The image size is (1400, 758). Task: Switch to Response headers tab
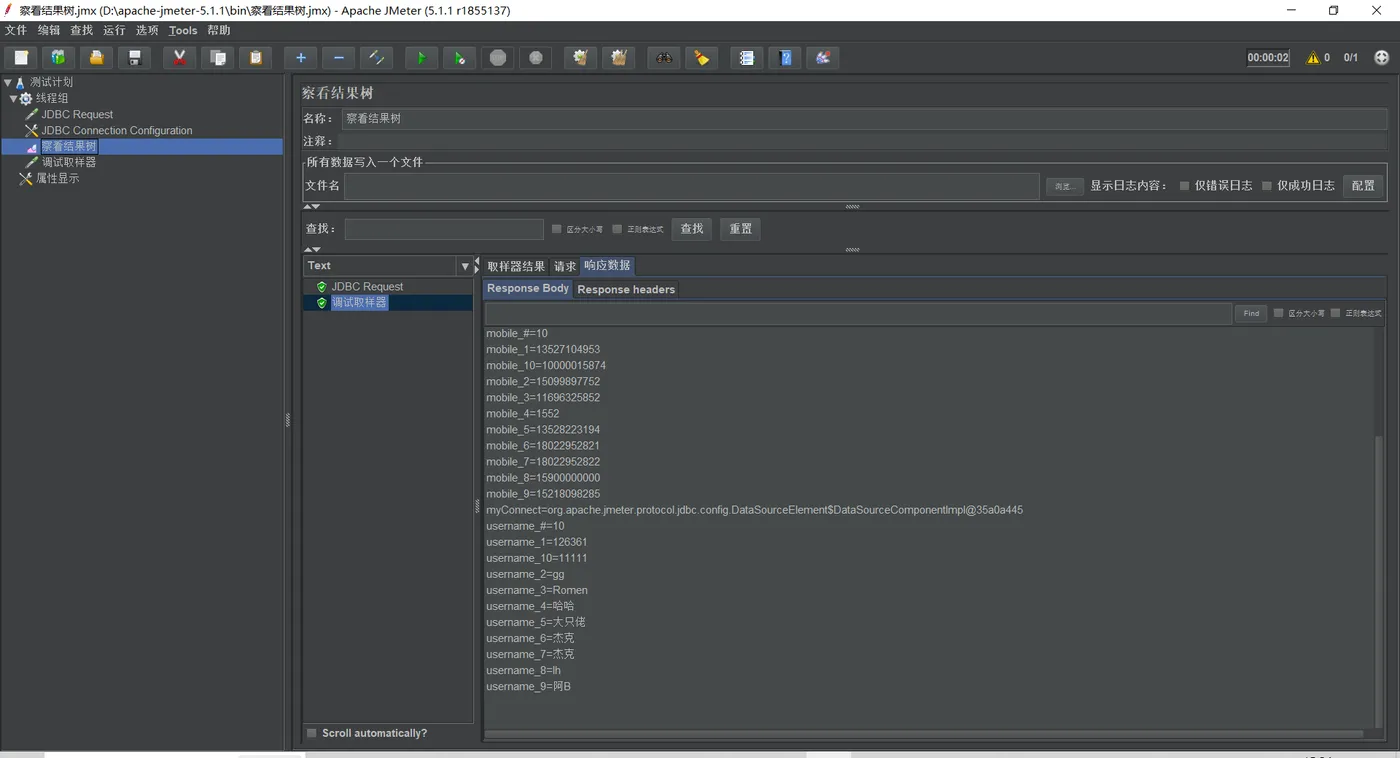[626, 289]
